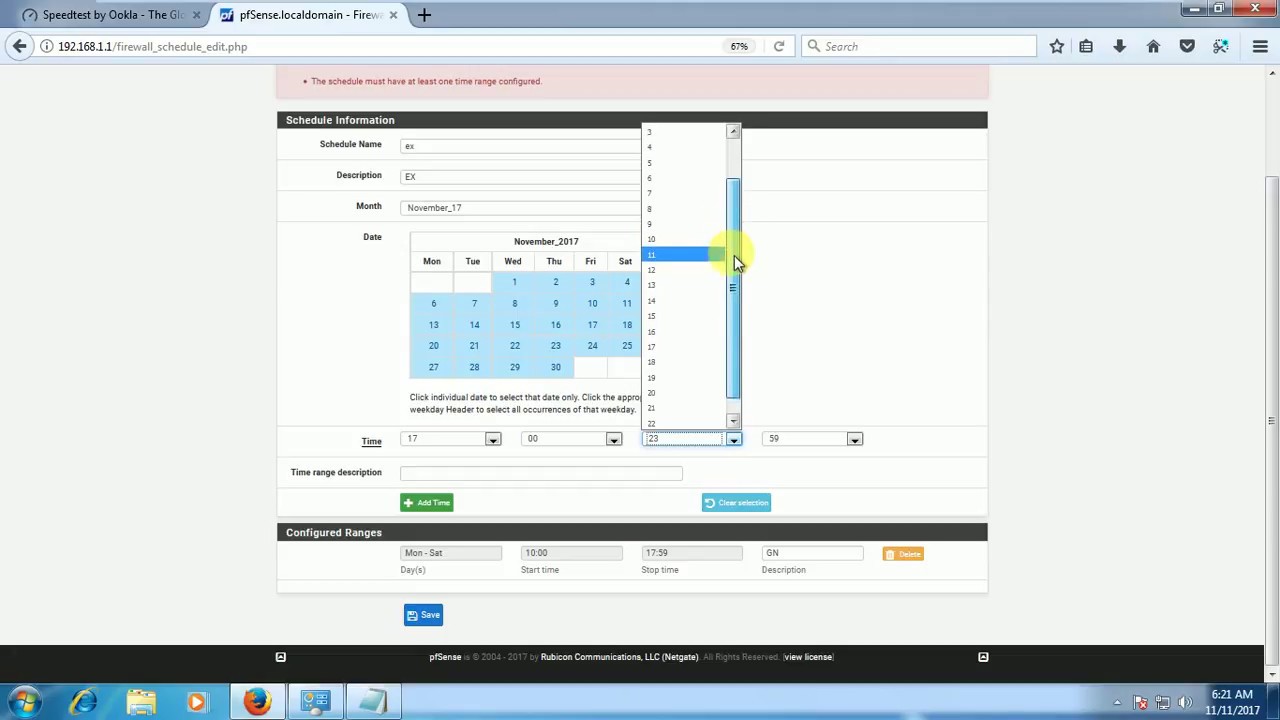The image size is (1280, 720).
Task: Open the stop minute dropdown showing 59
Action: tap(812, 439)
